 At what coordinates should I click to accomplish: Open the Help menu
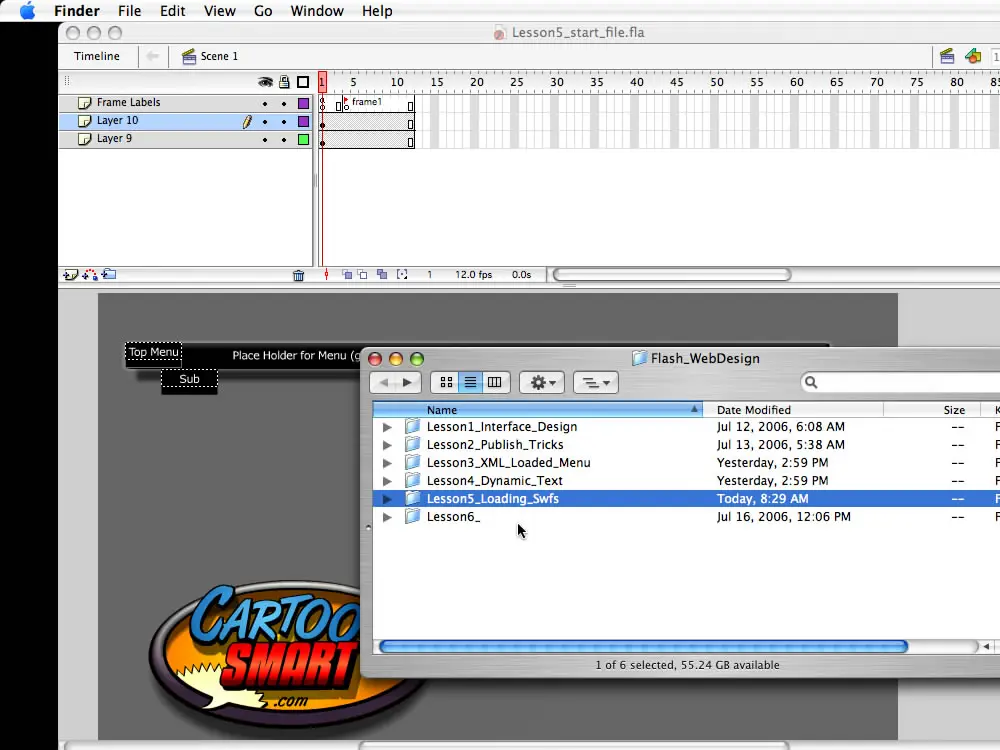377,11
